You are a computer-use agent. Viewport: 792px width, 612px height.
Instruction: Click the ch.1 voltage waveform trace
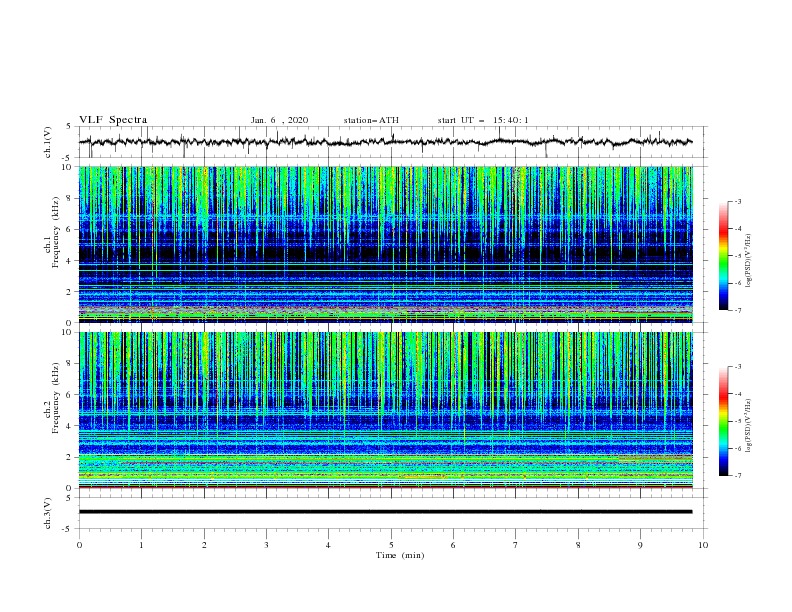[x=385, y=142]
